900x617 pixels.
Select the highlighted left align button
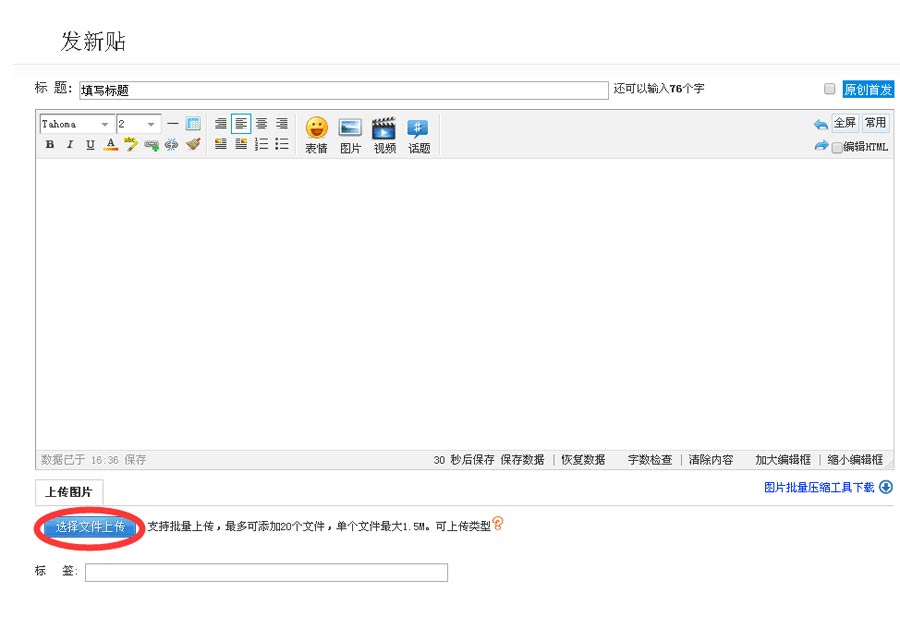click(x=241, y=123)
